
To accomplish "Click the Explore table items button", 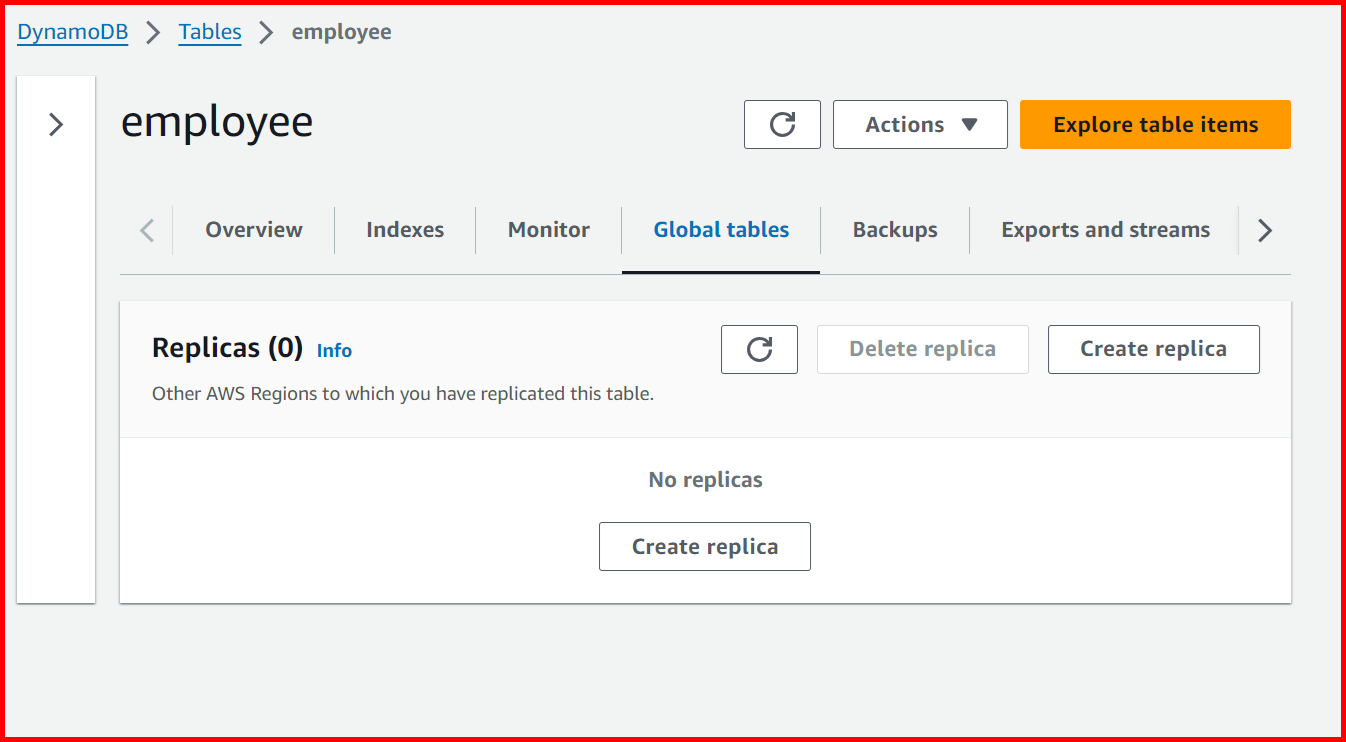I will click(1154, 124).
